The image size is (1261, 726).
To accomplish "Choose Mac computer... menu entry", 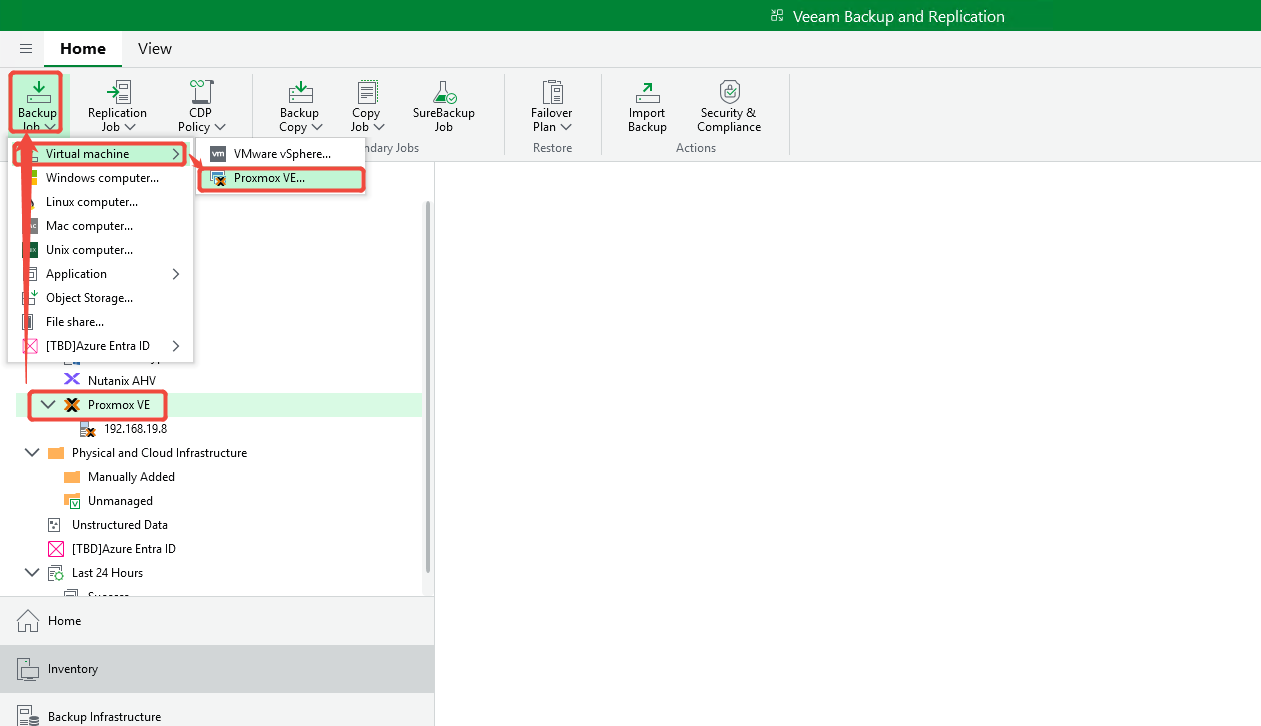I will pos(100,226).
